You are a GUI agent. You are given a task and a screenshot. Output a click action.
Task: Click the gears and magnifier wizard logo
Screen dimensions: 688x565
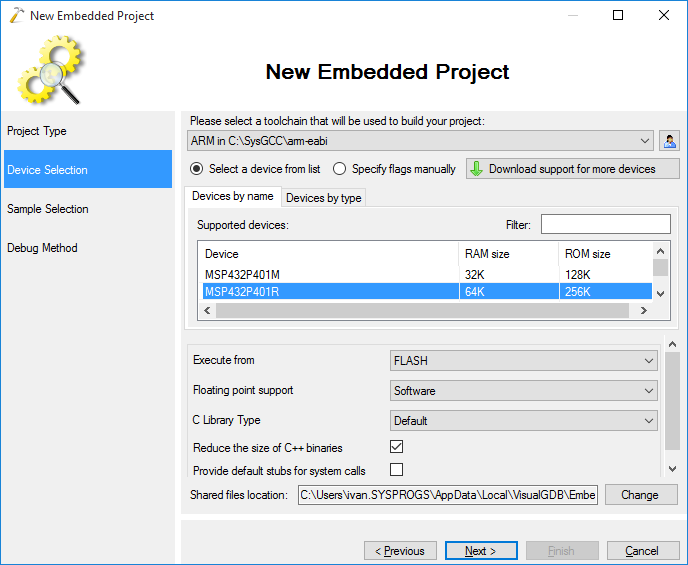point(50,70)
